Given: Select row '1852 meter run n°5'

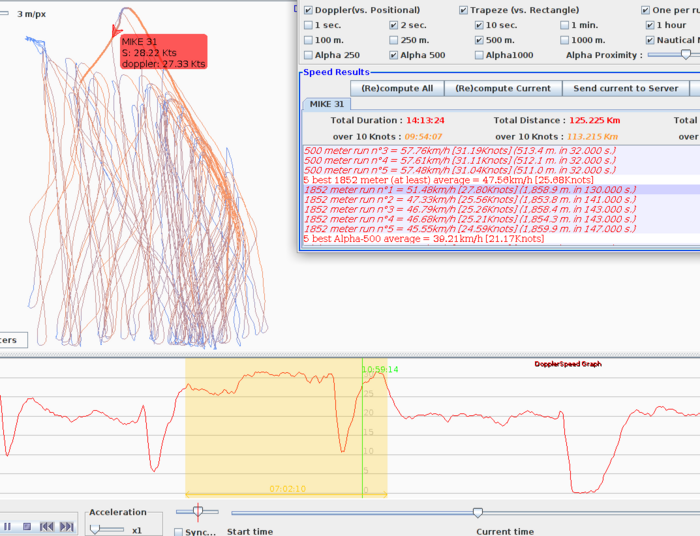Looking at the screenshot, I should click(501, 229).
